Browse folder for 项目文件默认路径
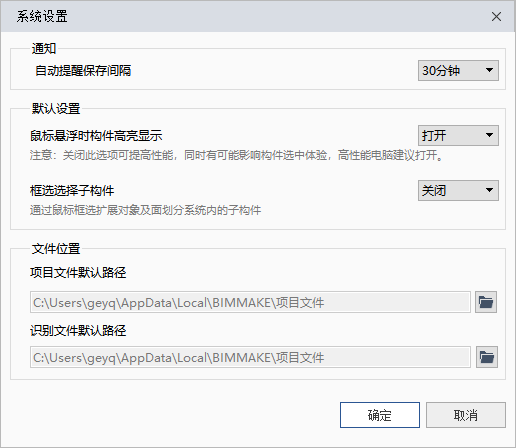 [486, 302]
